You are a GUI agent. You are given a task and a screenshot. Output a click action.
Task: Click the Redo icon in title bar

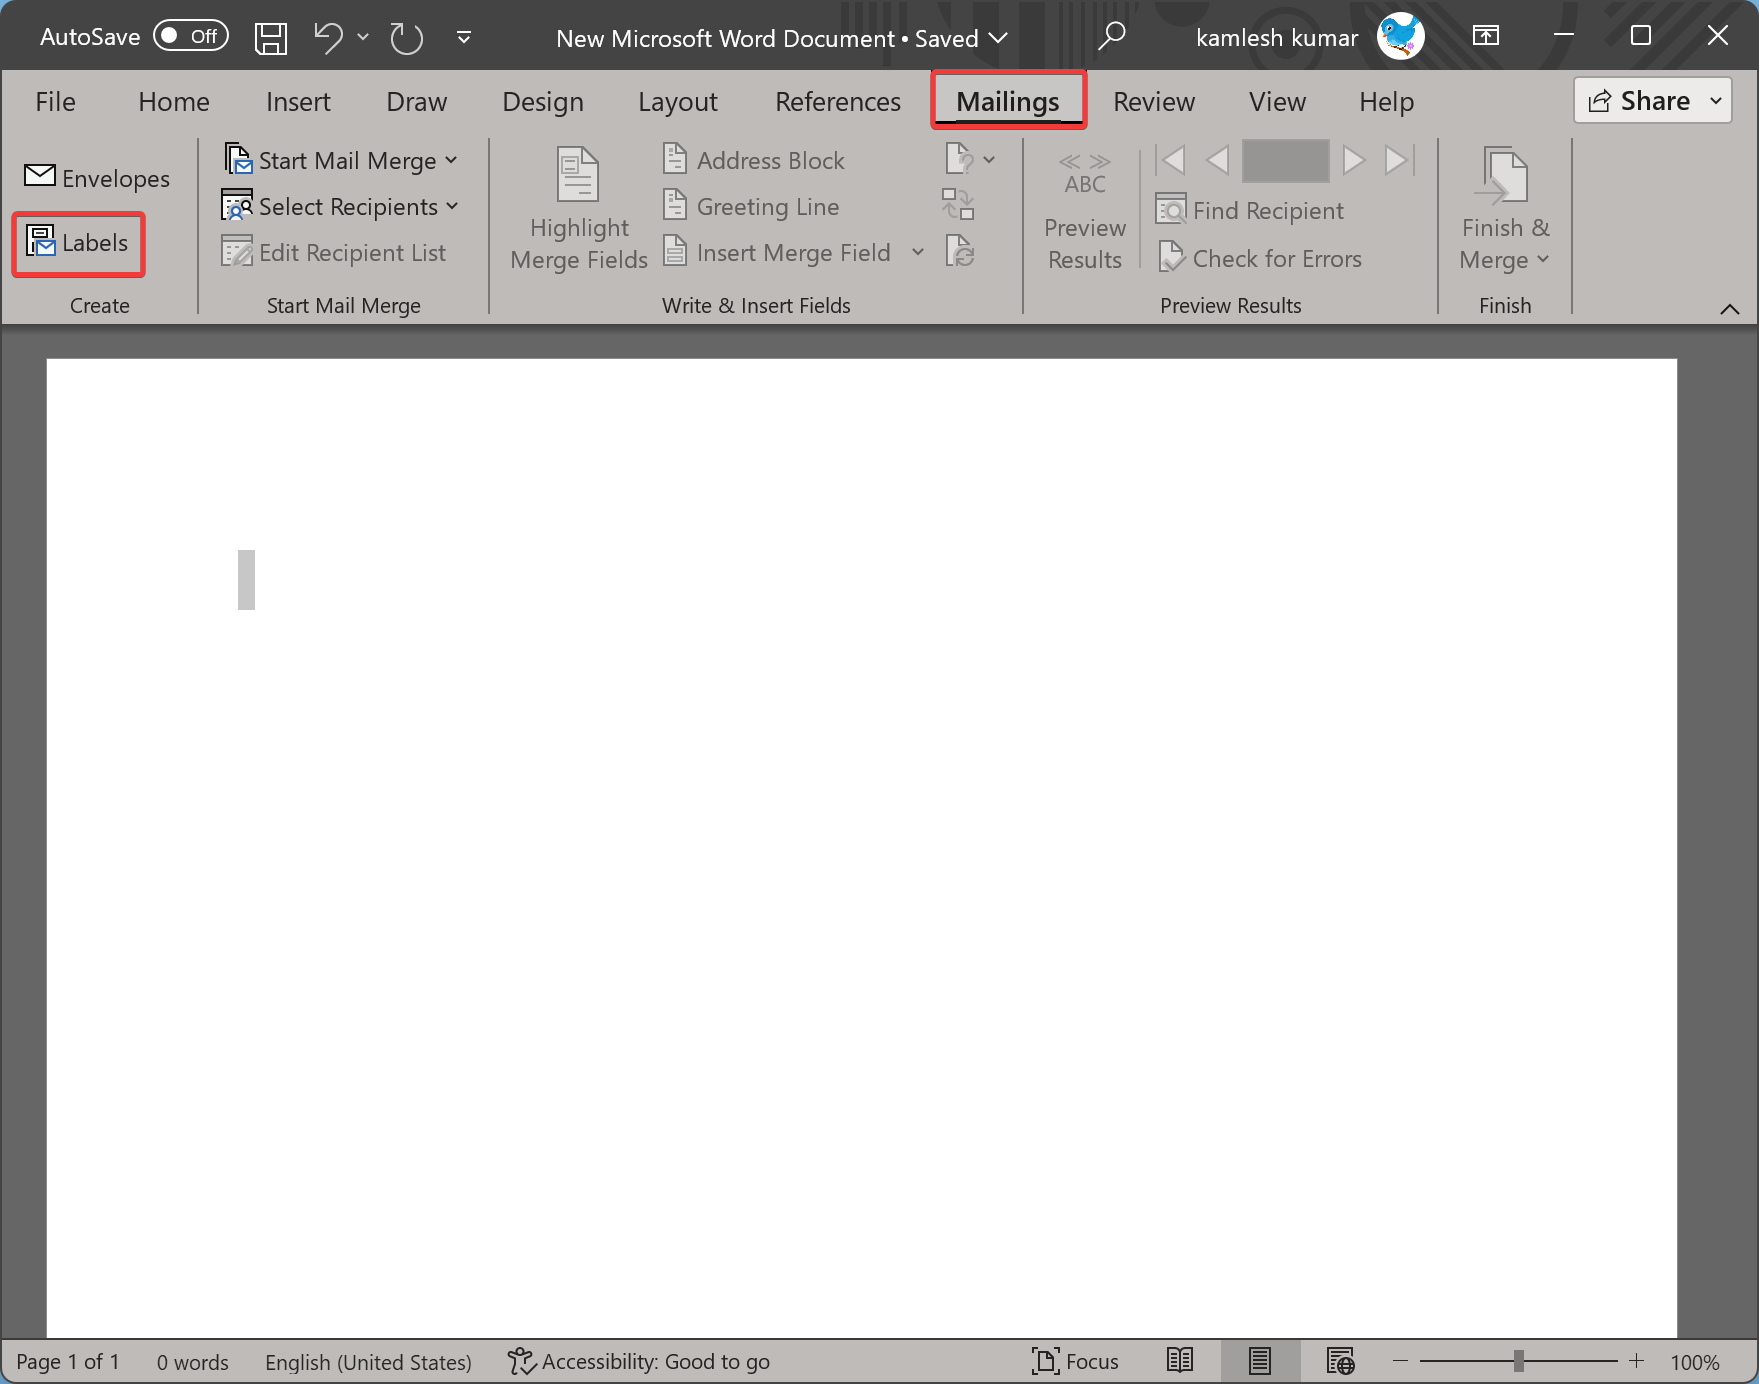406,38
